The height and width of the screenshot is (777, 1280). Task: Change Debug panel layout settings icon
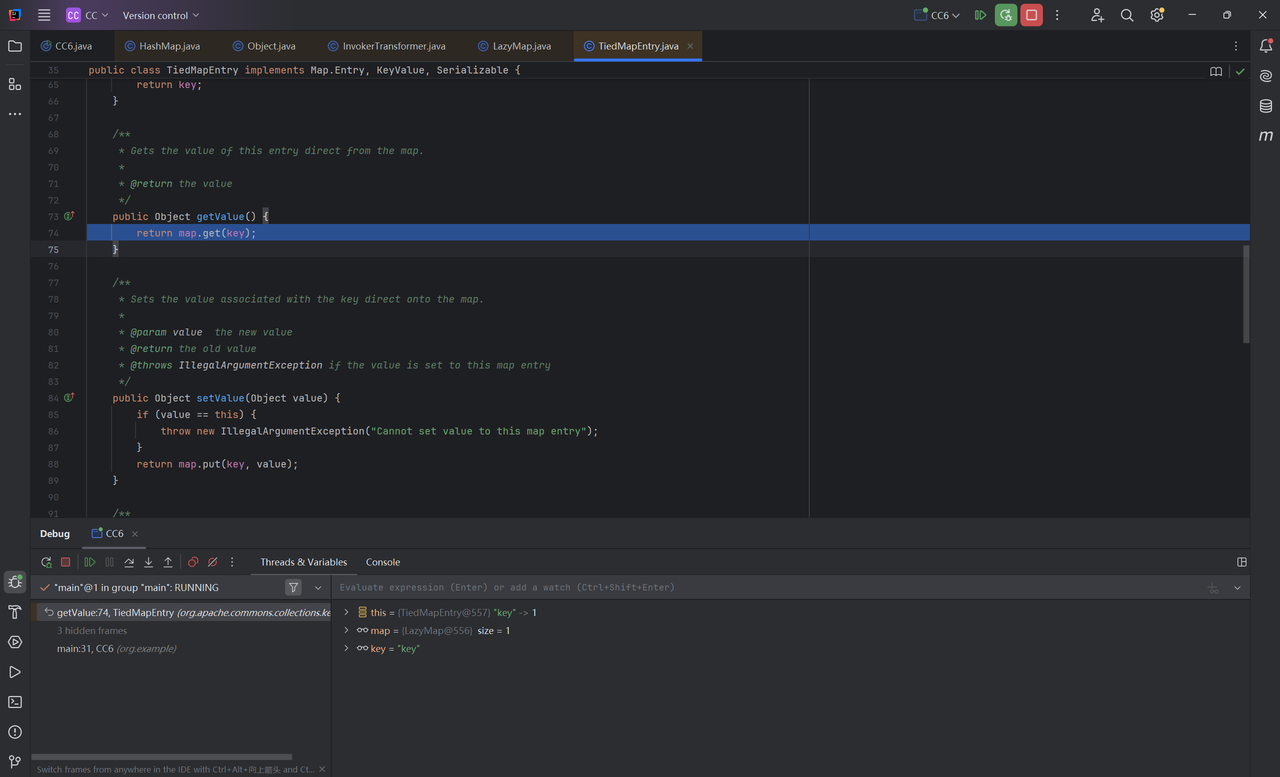(x=1242, y=562)
